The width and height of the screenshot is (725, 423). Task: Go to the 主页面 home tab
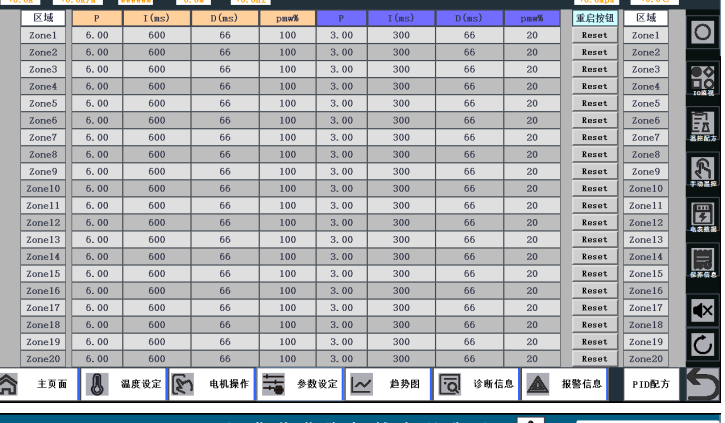tap(38, 384)
